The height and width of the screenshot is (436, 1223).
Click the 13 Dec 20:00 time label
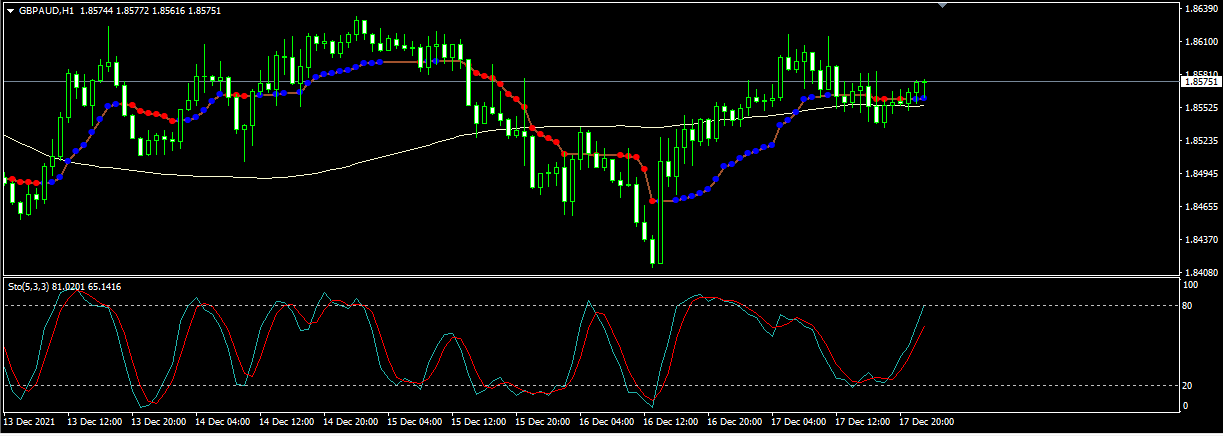(158, 422)
